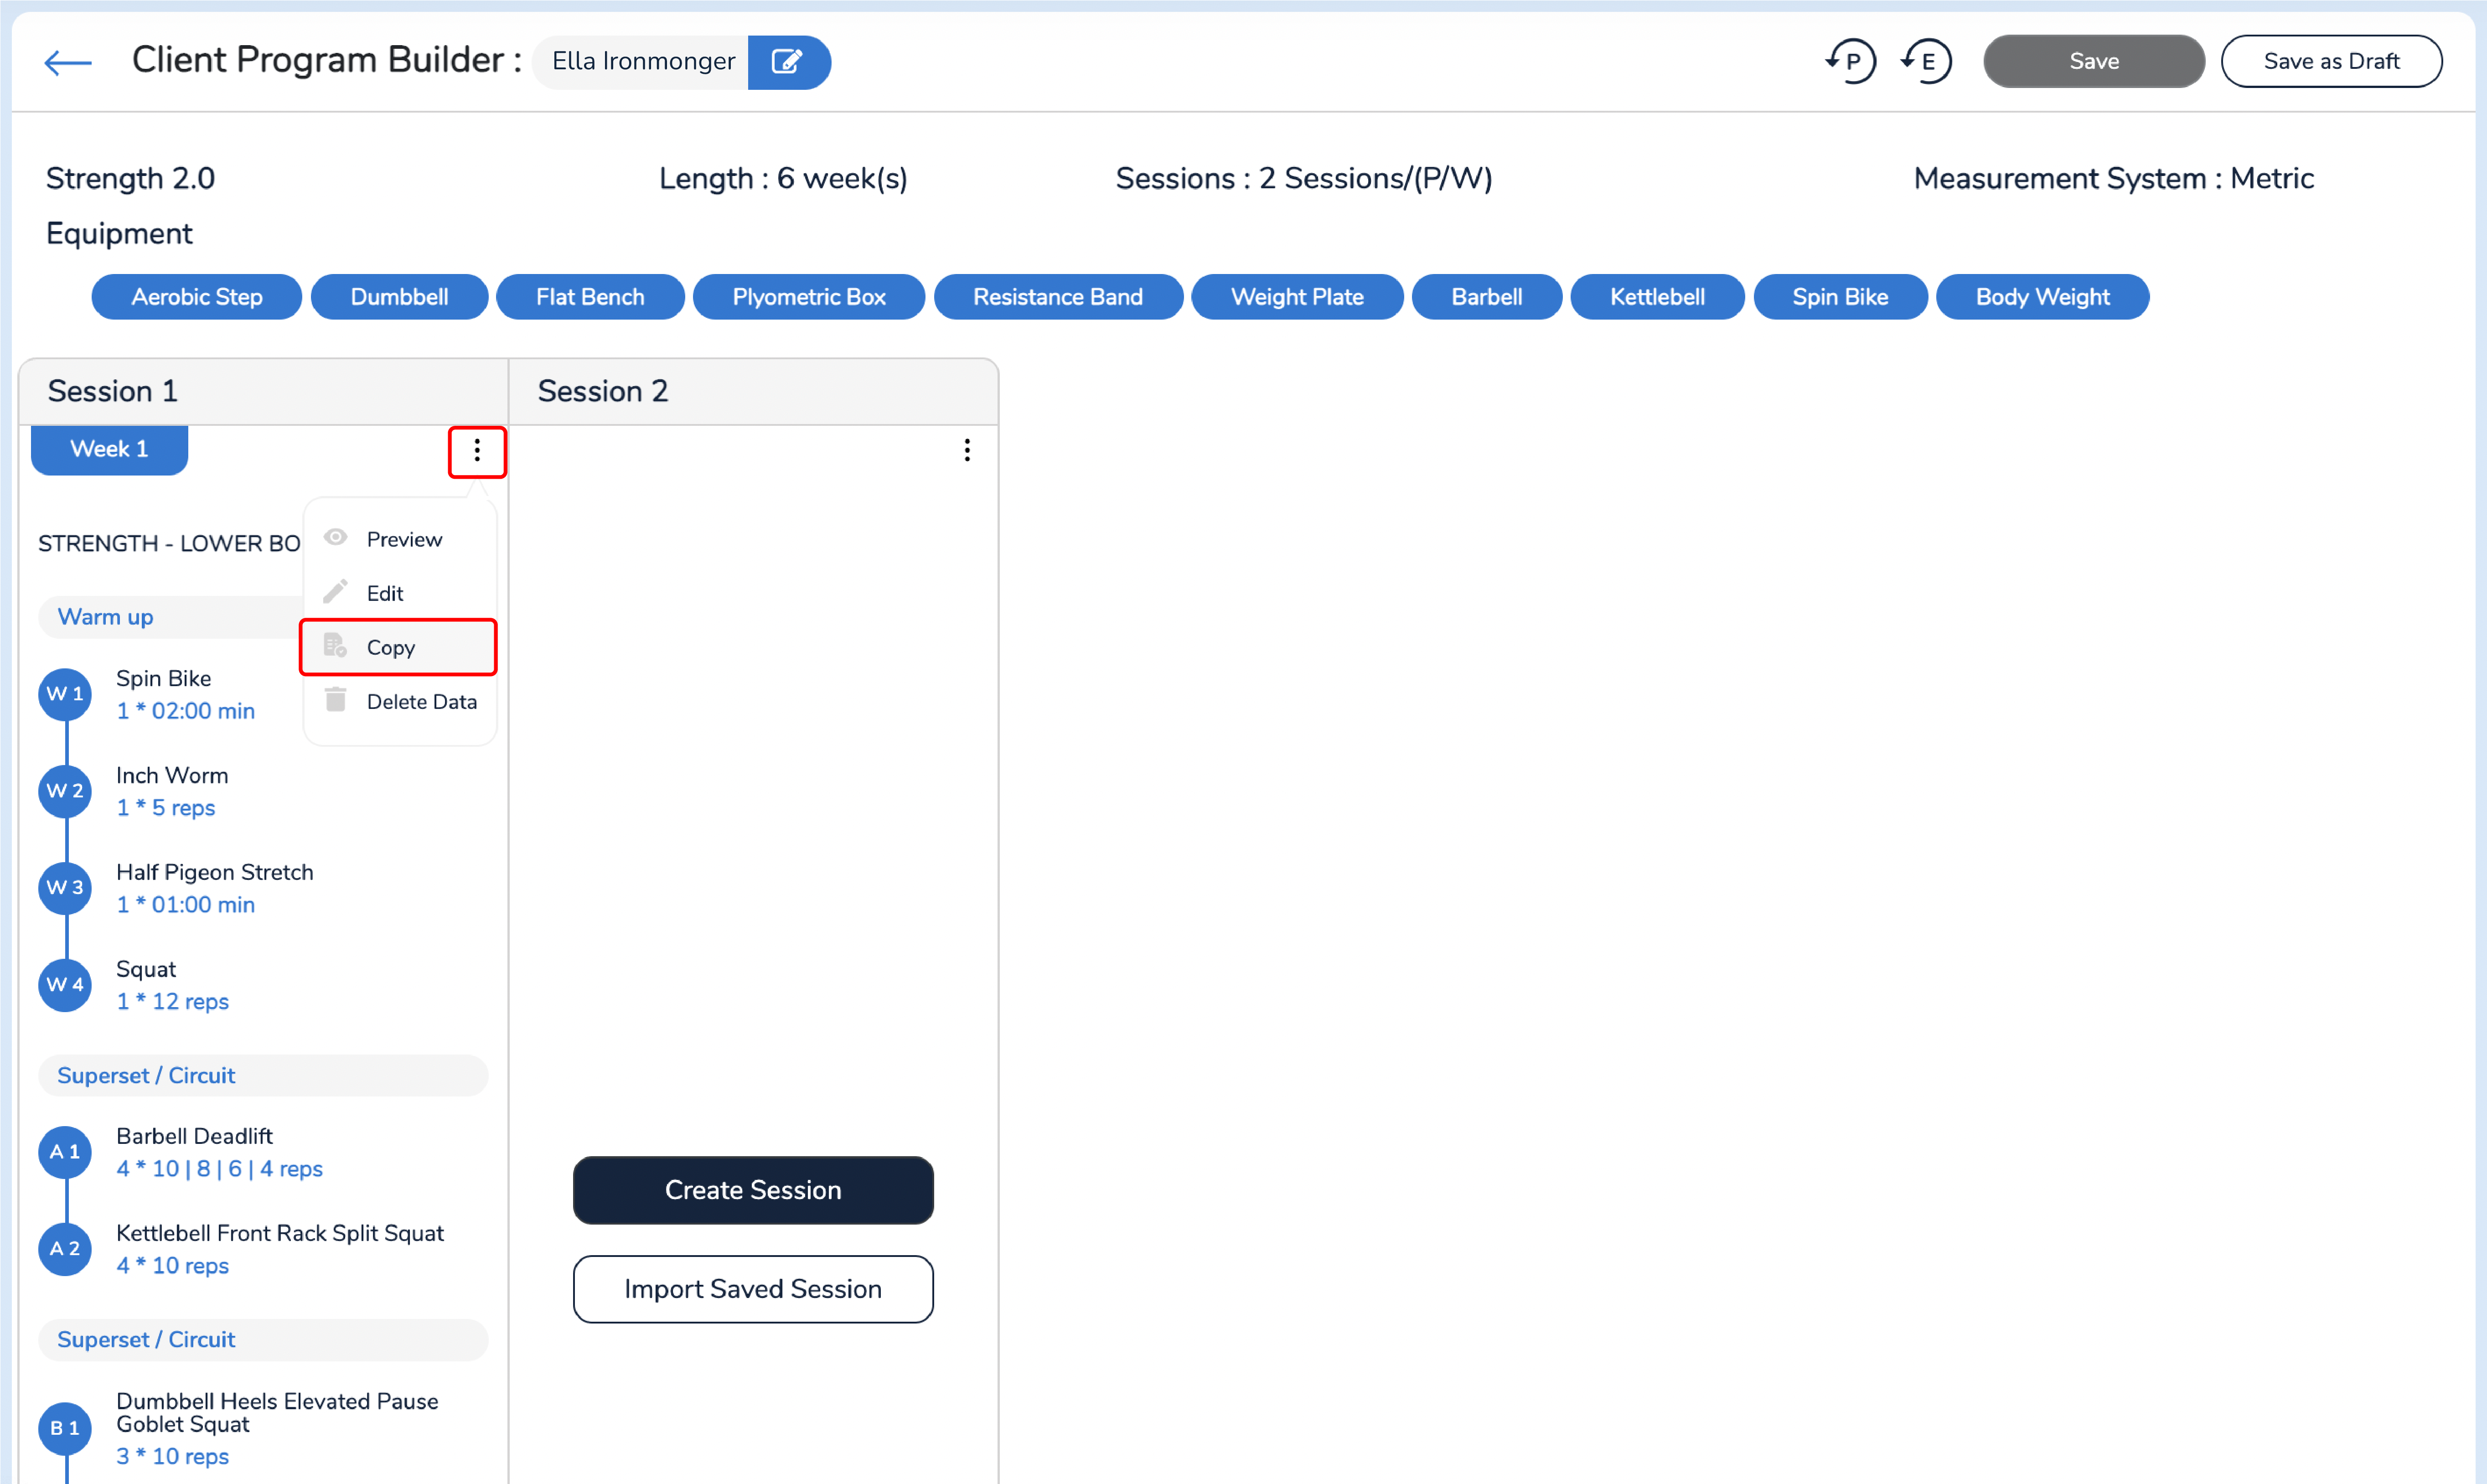Click the Barbell Deadlift exercise name

[x=194, y=1136]
